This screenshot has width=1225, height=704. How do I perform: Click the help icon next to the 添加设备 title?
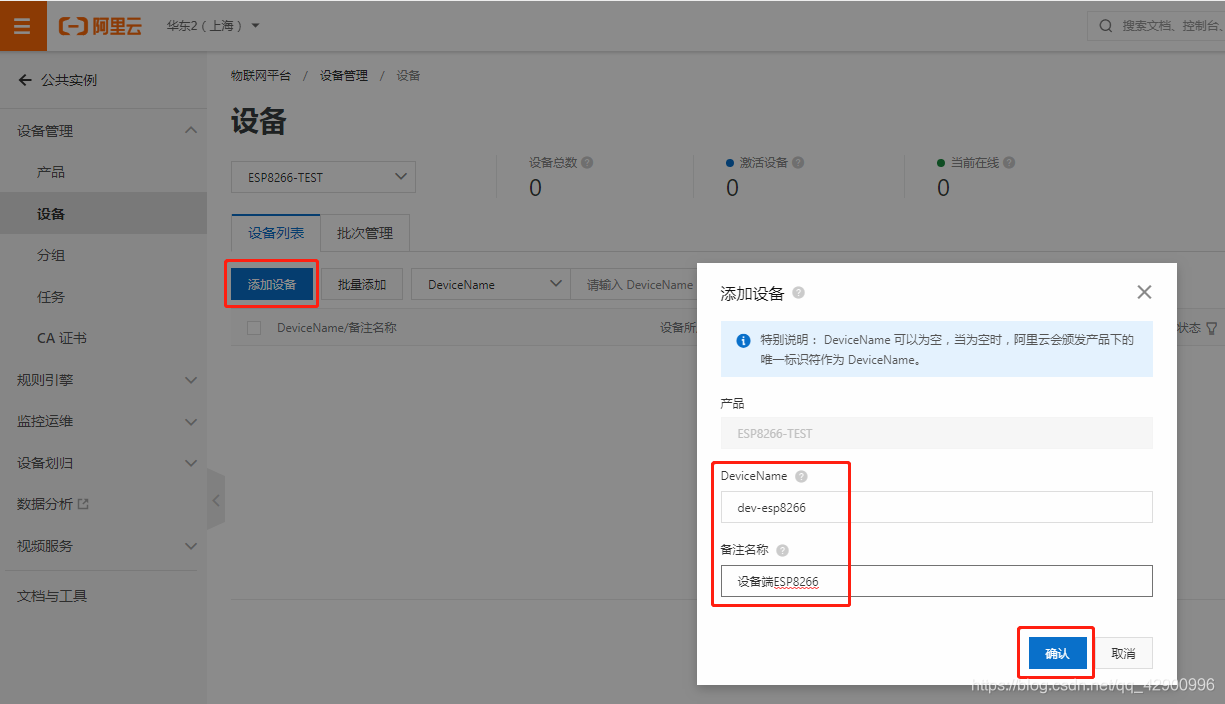click(797, 293)
